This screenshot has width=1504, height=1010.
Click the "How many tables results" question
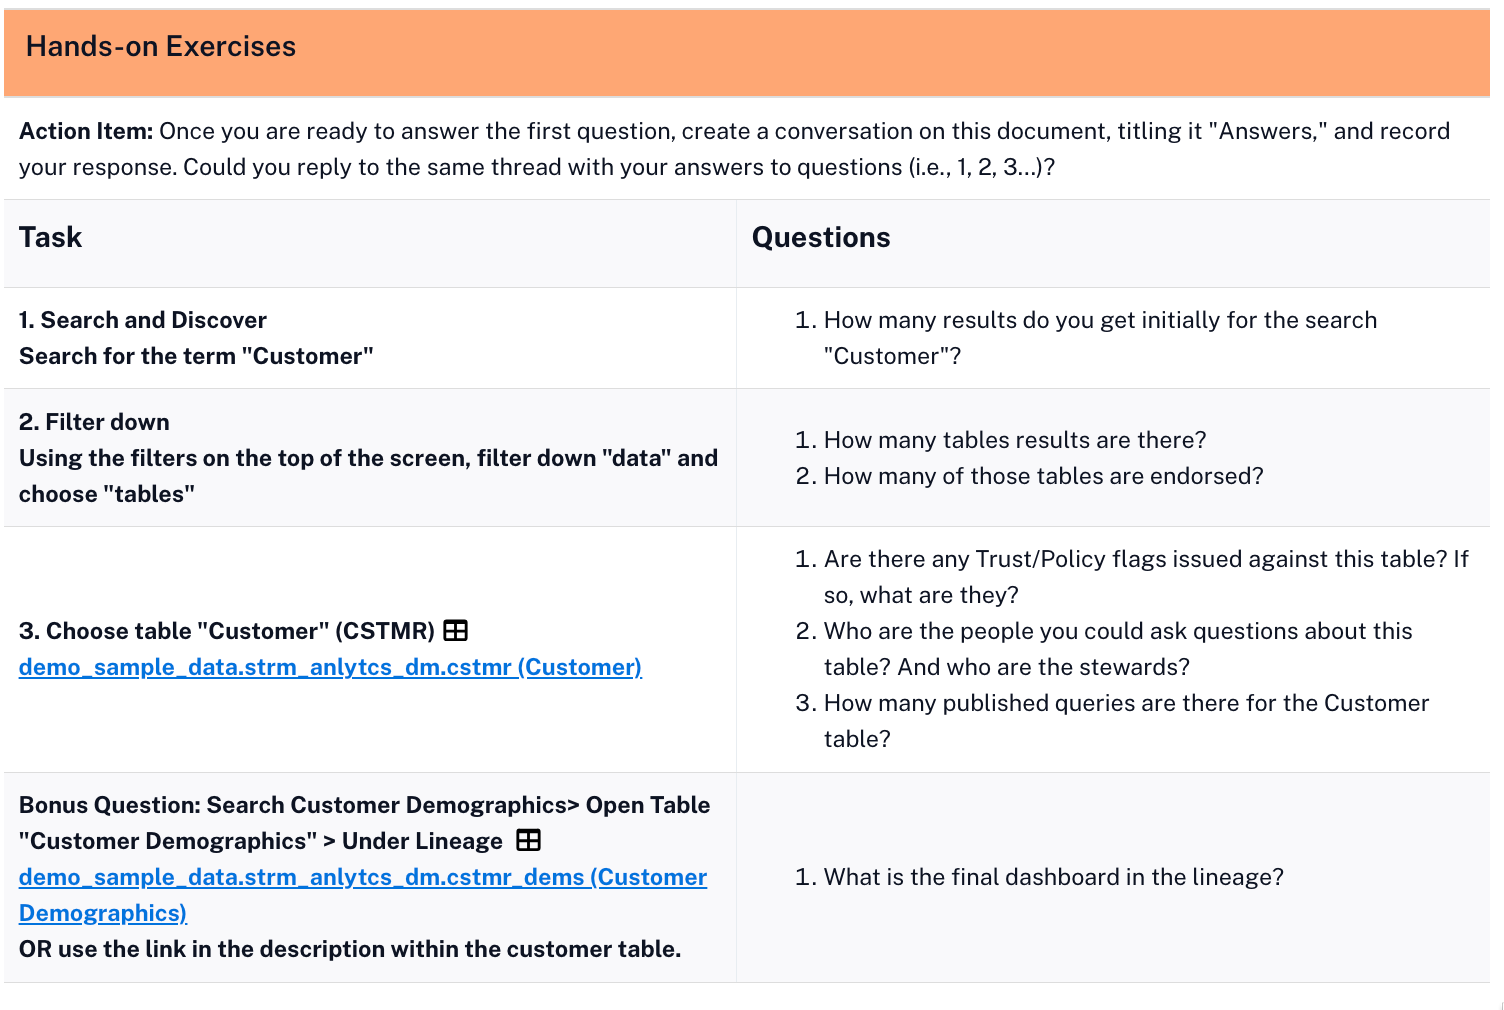click(1014, 440)
